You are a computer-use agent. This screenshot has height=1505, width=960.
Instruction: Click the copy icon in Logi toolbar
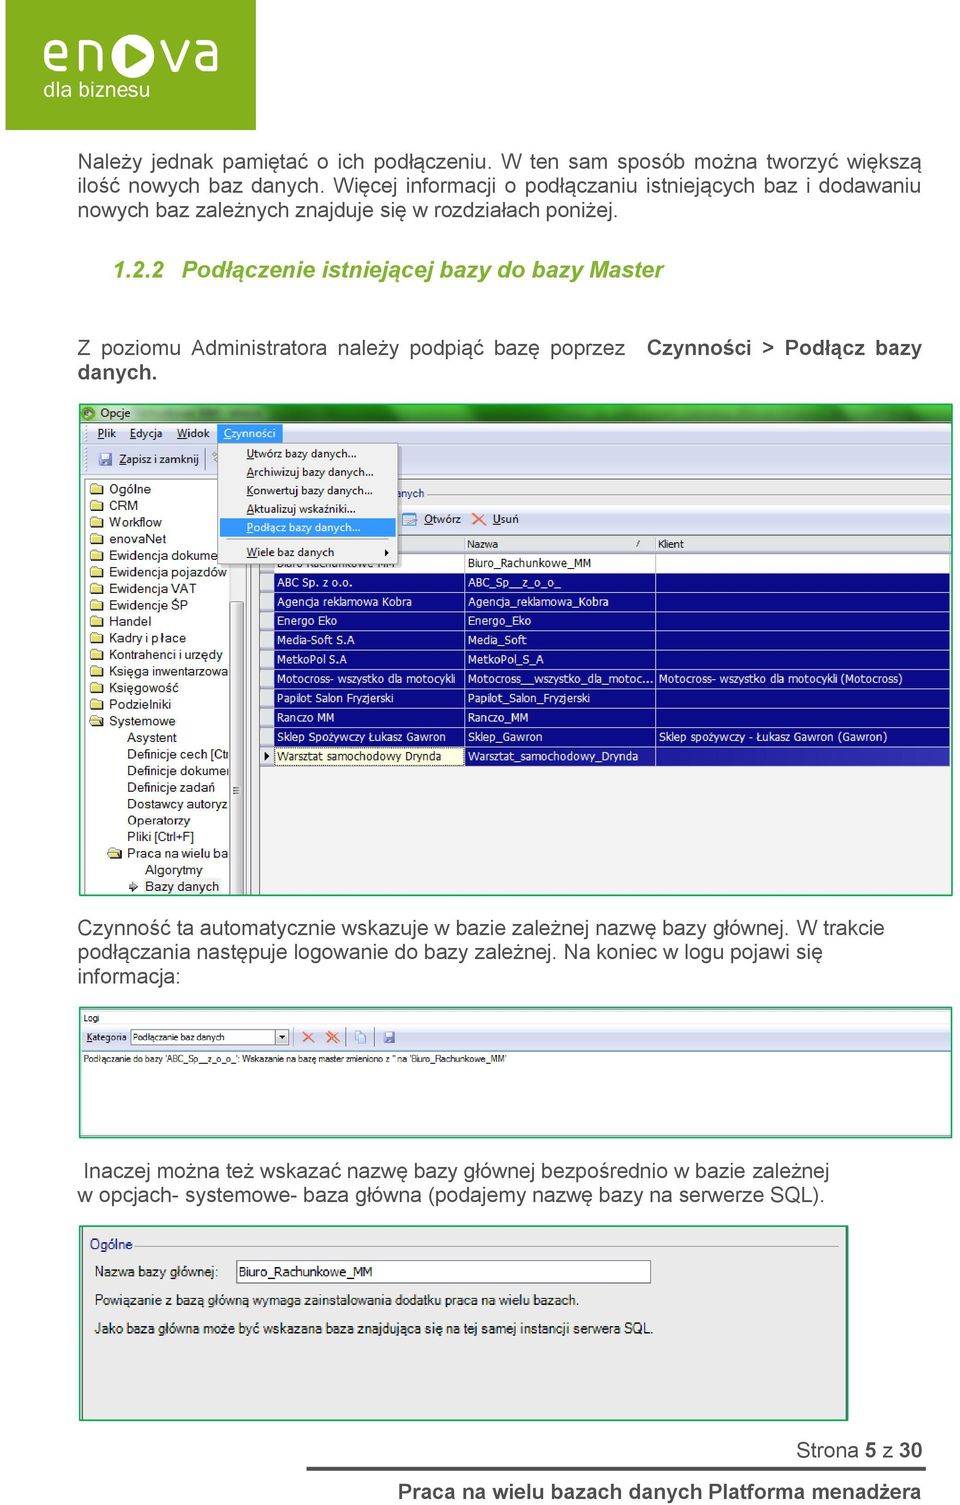click(360, 1037)
